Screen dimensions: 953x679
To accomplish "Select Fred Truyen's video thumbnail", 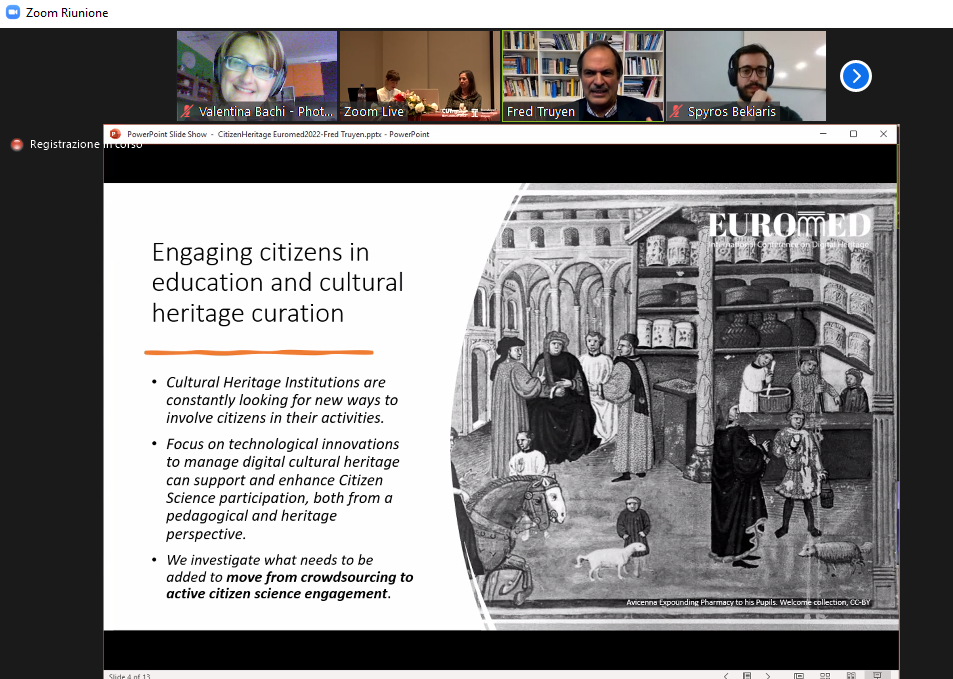I will 583,76.
